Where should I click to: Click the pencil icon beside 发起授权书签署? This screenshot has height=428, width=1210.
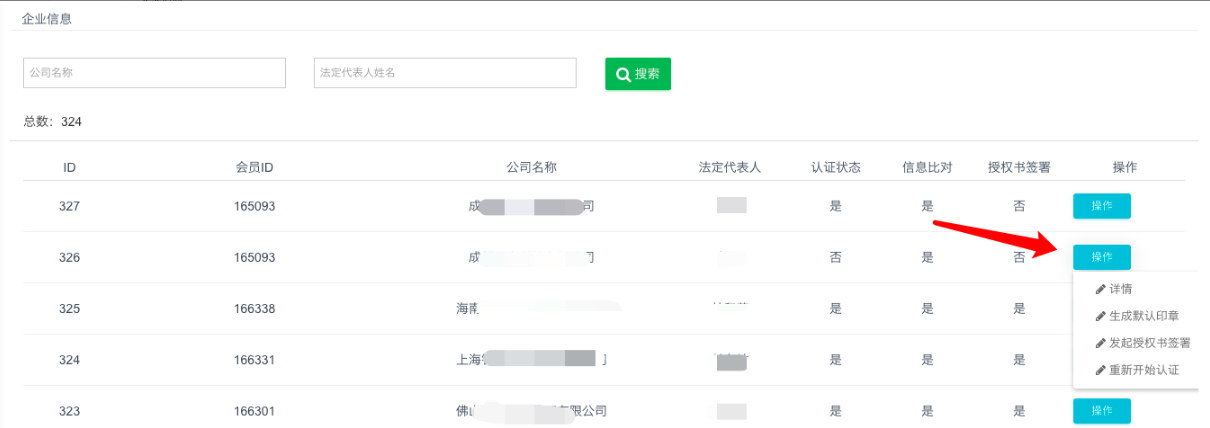click(1101, 343)
